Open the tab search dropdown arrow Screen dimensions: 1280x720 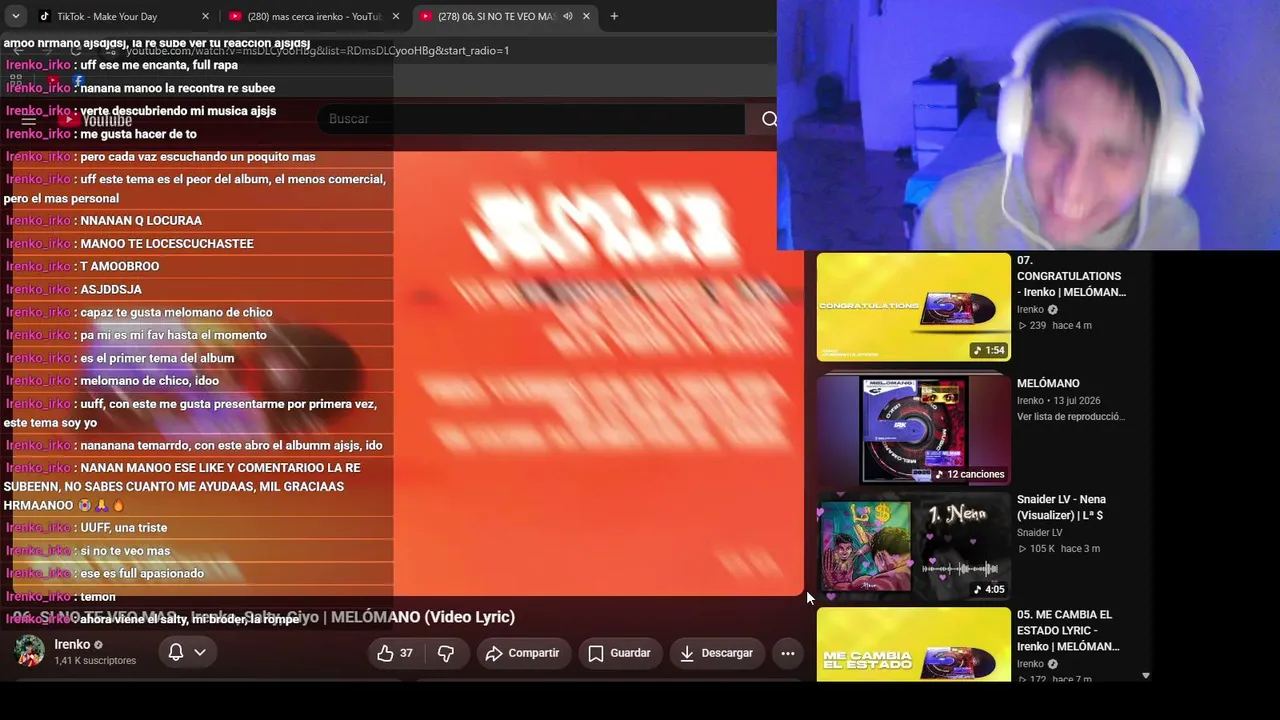coord(16,16)
